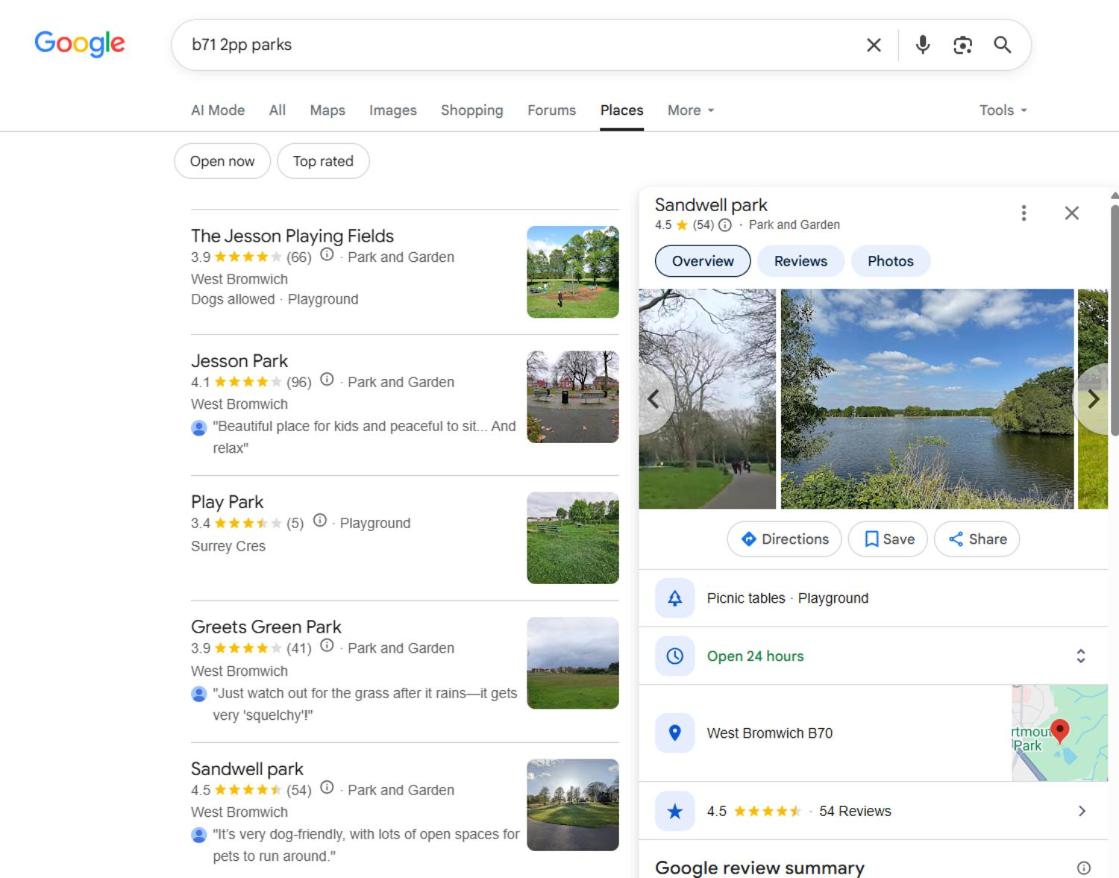Click the picnic/amenities tree icon
1119x878 pixels.
point(674,598)
